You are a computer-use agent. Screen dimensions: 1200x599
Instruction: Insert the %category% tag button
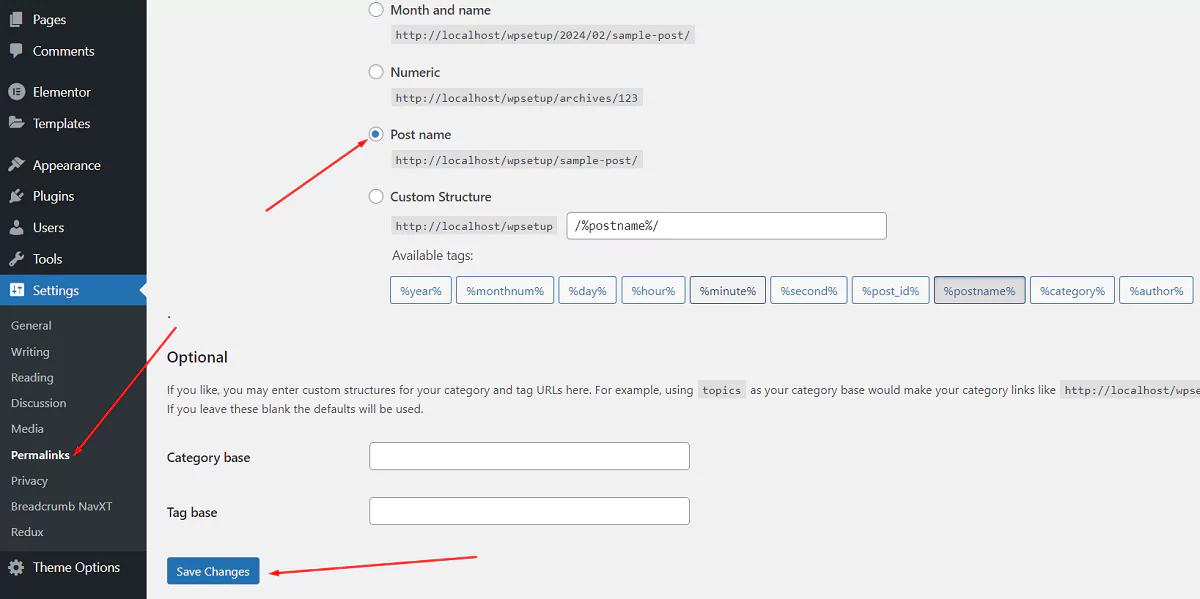click(1071, 291)
